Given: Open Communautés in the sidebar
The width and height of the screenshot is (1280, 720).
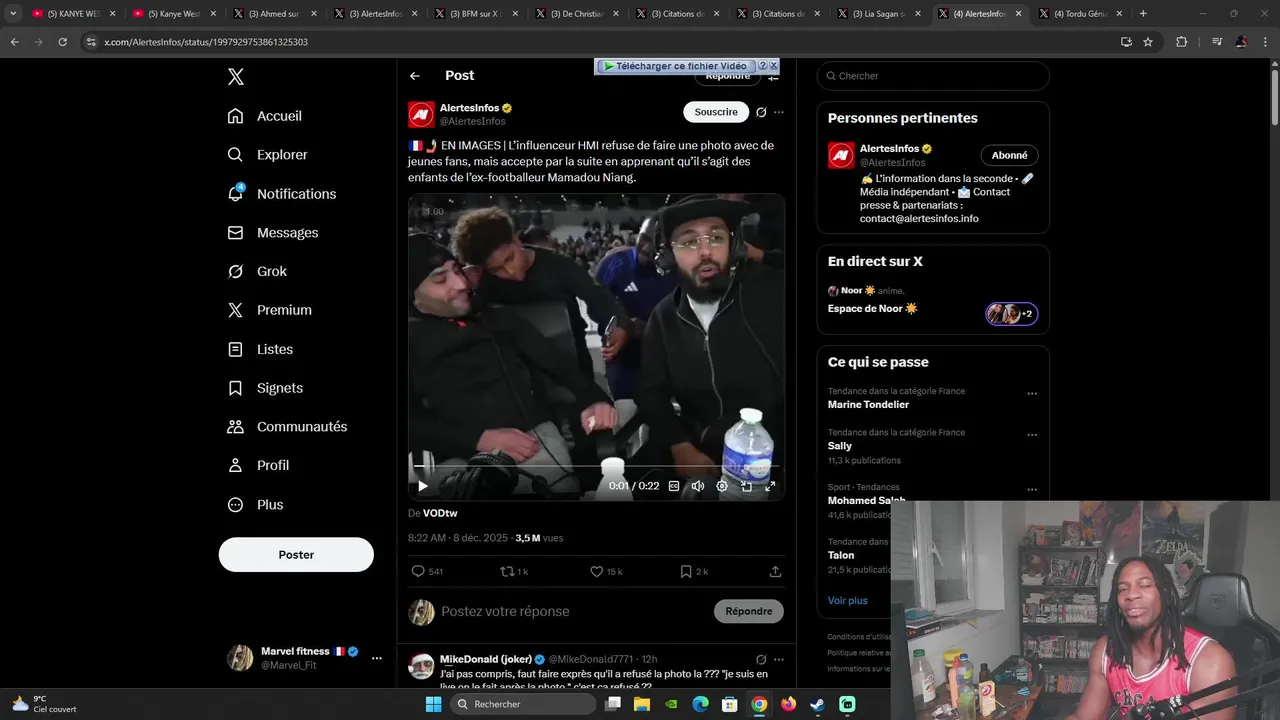Looking at the screenshot, I should [287, 427].
